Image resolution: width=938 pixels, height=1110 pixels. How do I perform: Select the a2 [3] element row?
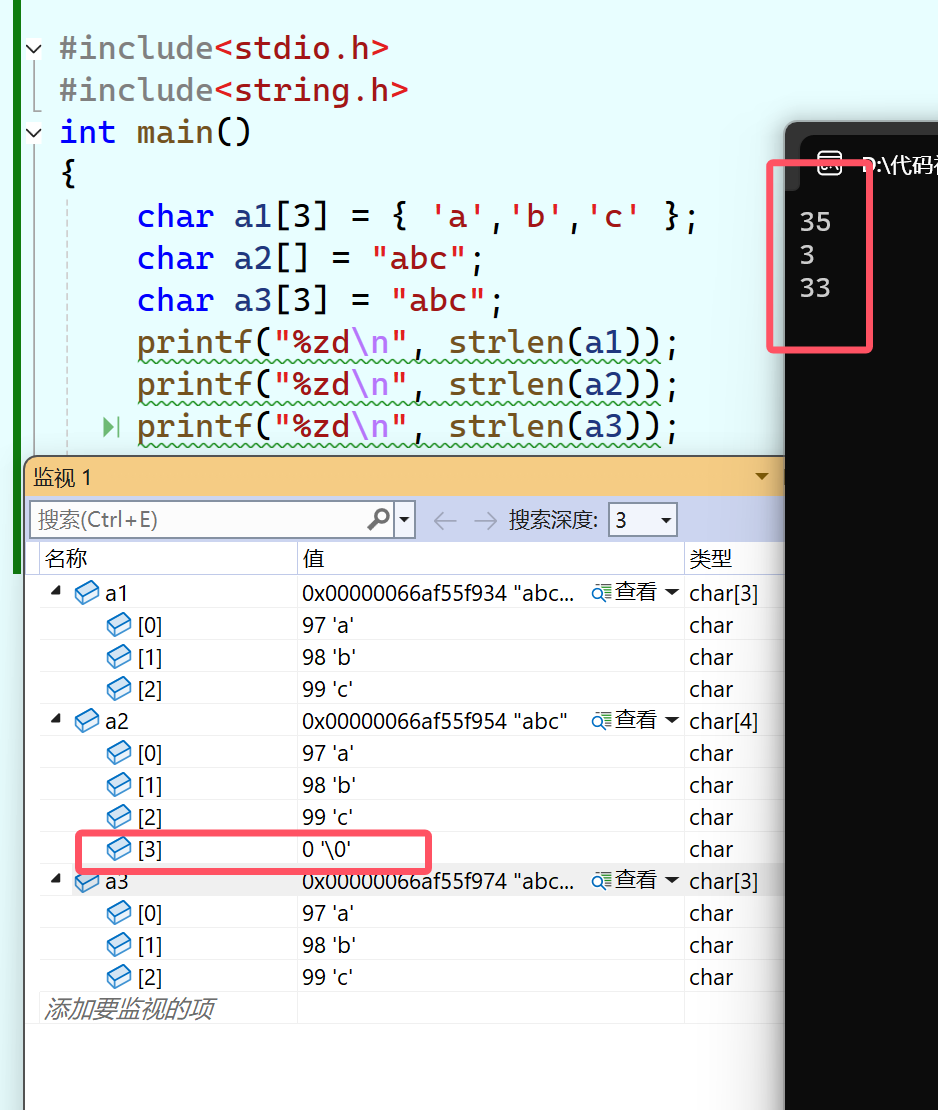click(411, 849)
